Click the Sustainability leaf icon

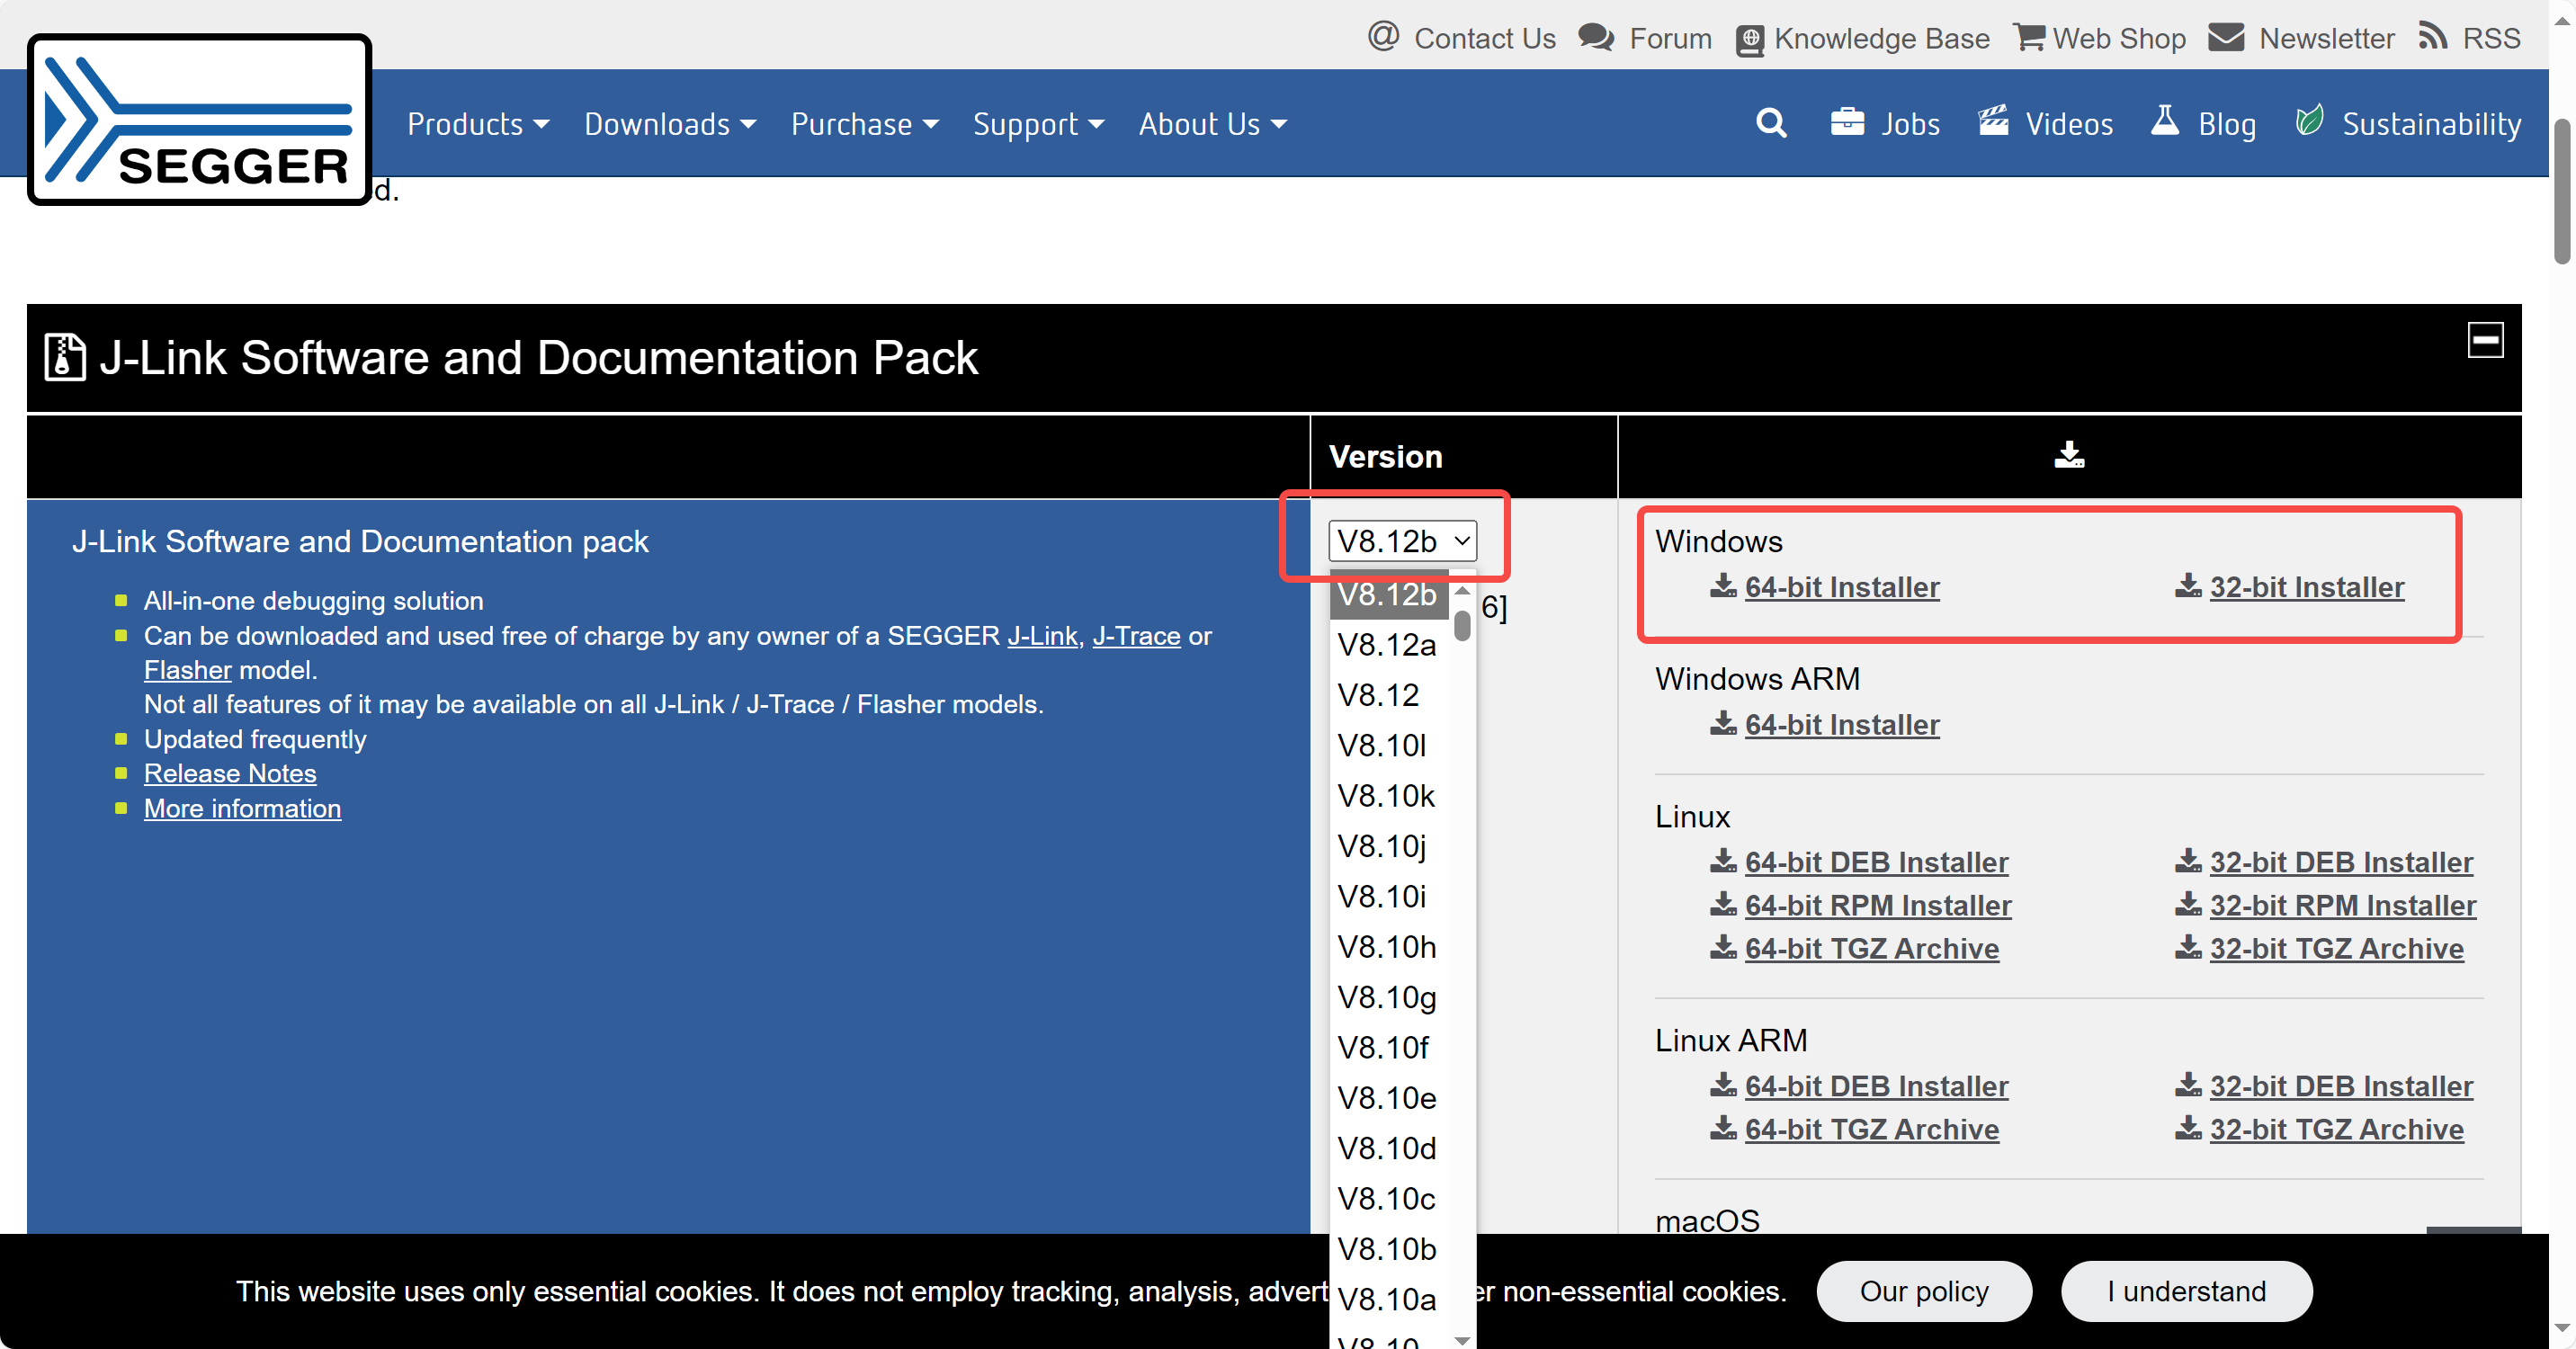[x=2309, y=121]
